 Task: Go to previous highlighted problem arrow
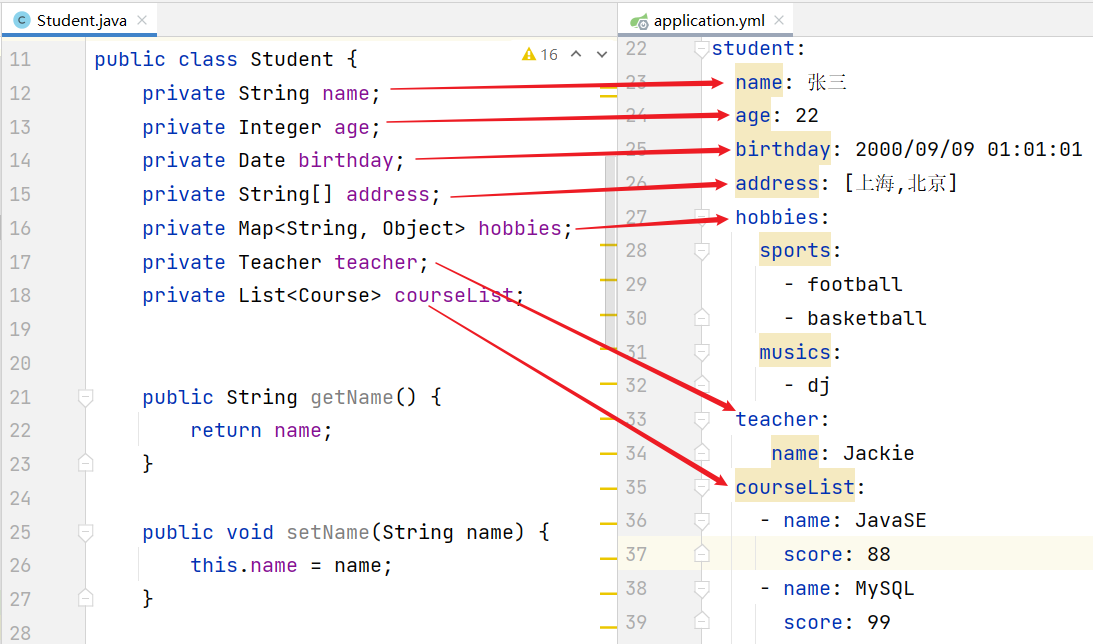pos(576,54)
